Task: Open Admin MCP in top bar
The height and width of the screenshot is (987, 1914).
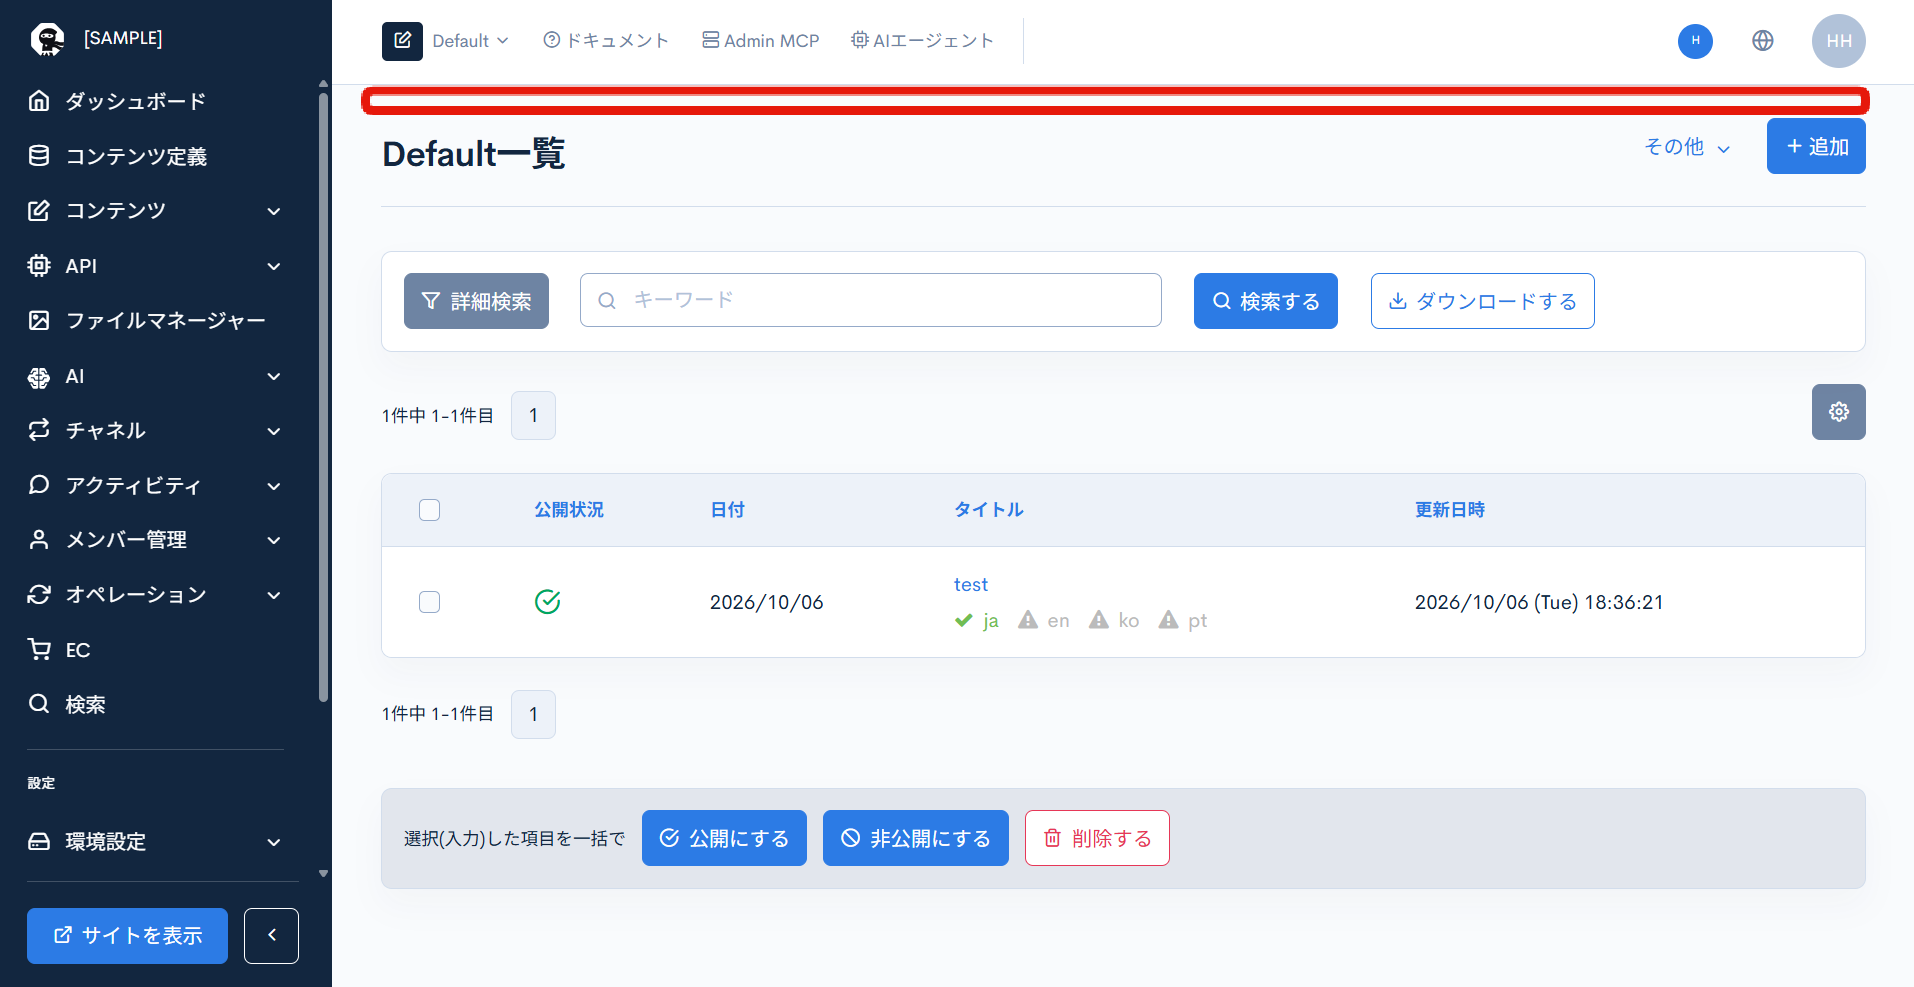Action: click(x=760, y=41)
